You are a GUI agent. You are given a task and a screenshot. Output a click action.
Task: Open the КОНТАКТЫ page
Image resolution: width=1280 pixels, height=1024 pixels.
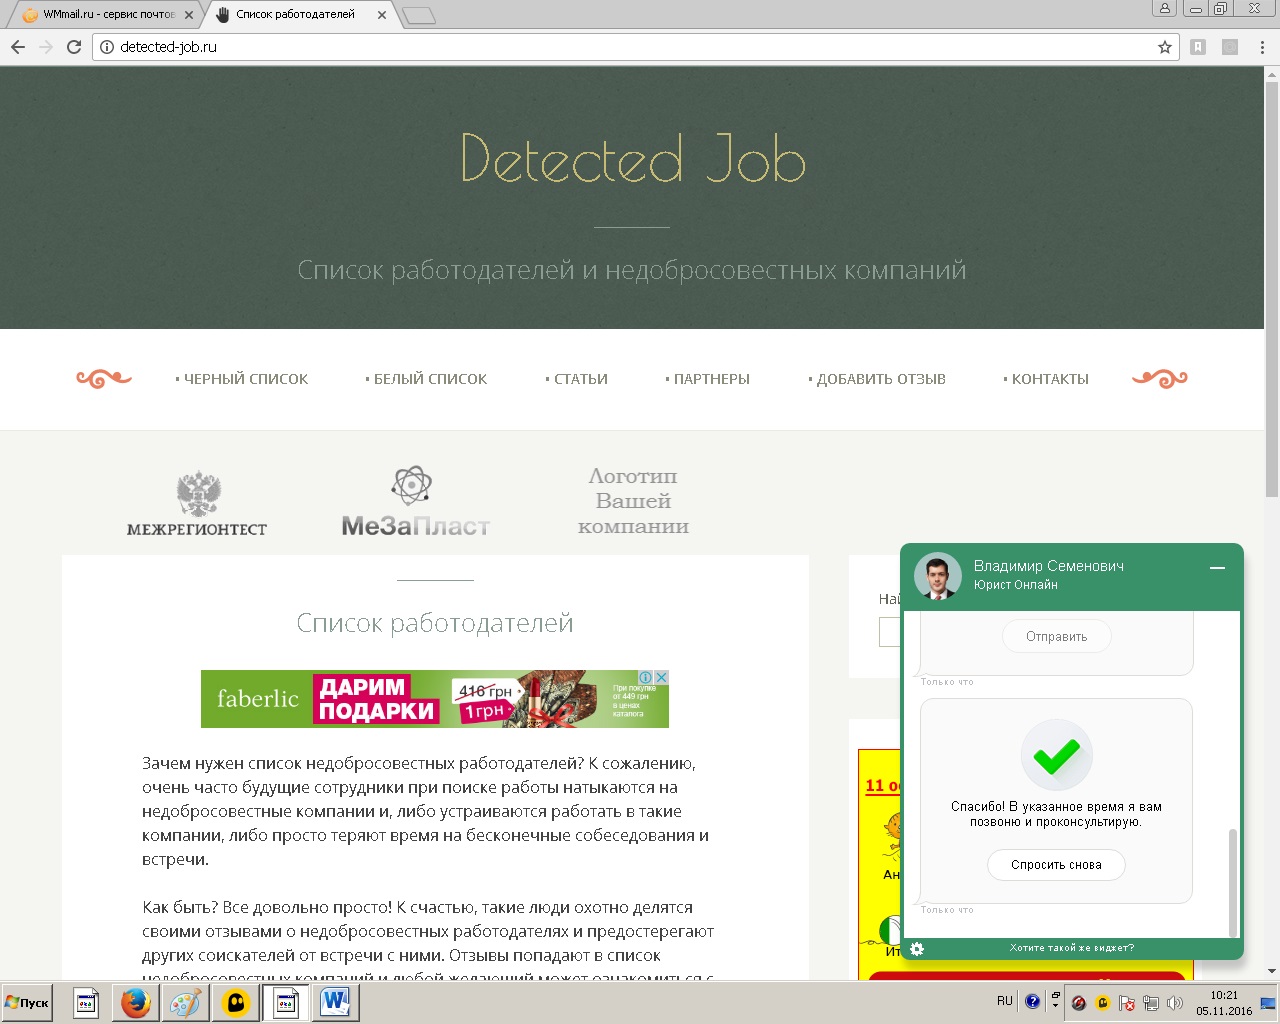click(1046, 379)
